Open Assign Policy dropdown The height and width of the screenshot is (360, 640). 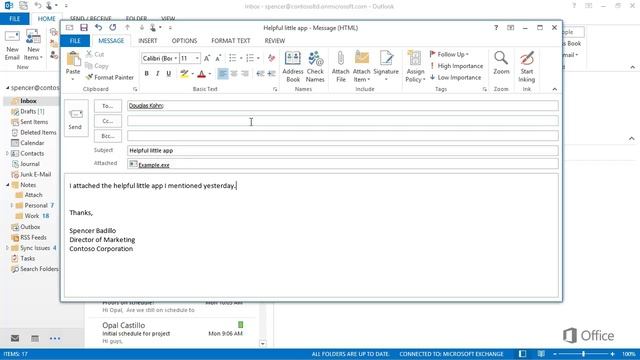pyautogui.click(x=415, y=67)
